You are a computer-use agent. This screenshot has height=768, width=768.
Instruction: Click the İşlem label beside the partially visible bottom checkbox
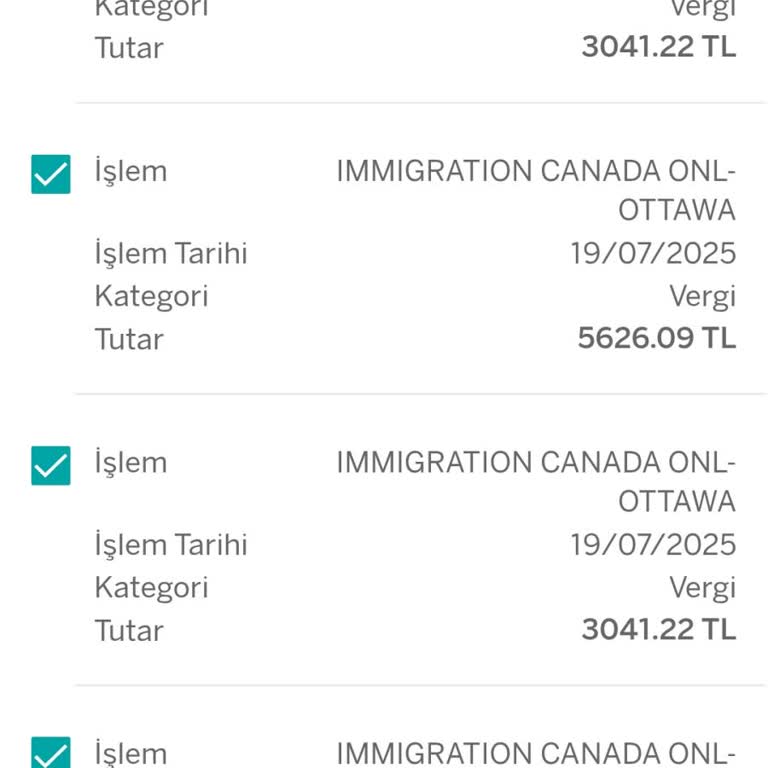(131, 753)
